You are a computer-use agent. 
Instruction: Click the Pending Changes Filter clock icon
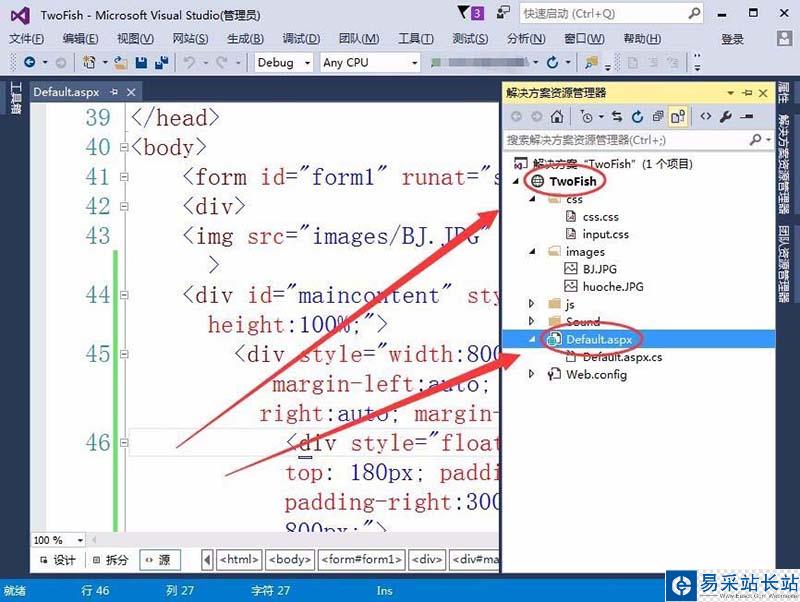point(586,117)
